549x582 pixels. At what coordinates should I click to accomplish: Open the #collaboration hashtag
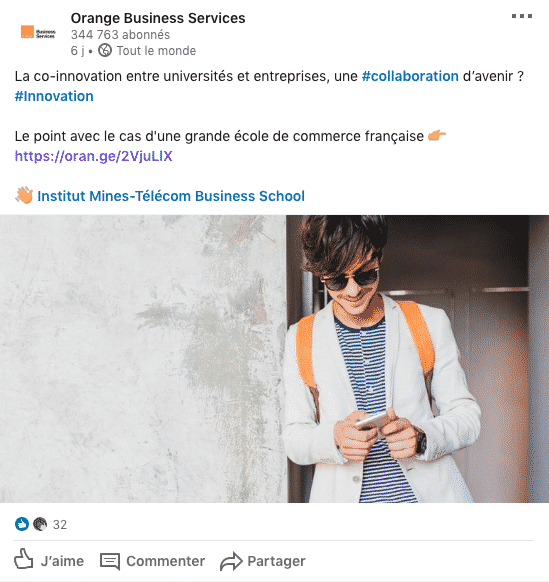pyautogui.click(x=410, y=76)
